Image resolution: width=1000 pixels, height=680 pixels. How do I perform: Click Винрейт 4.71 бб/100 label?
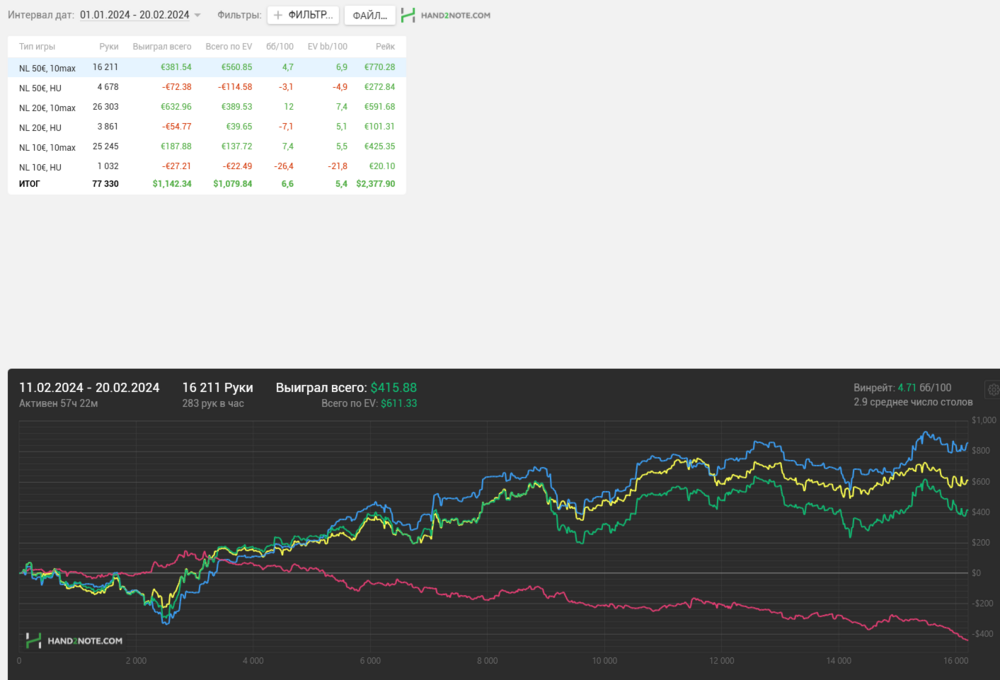[902, 388]
